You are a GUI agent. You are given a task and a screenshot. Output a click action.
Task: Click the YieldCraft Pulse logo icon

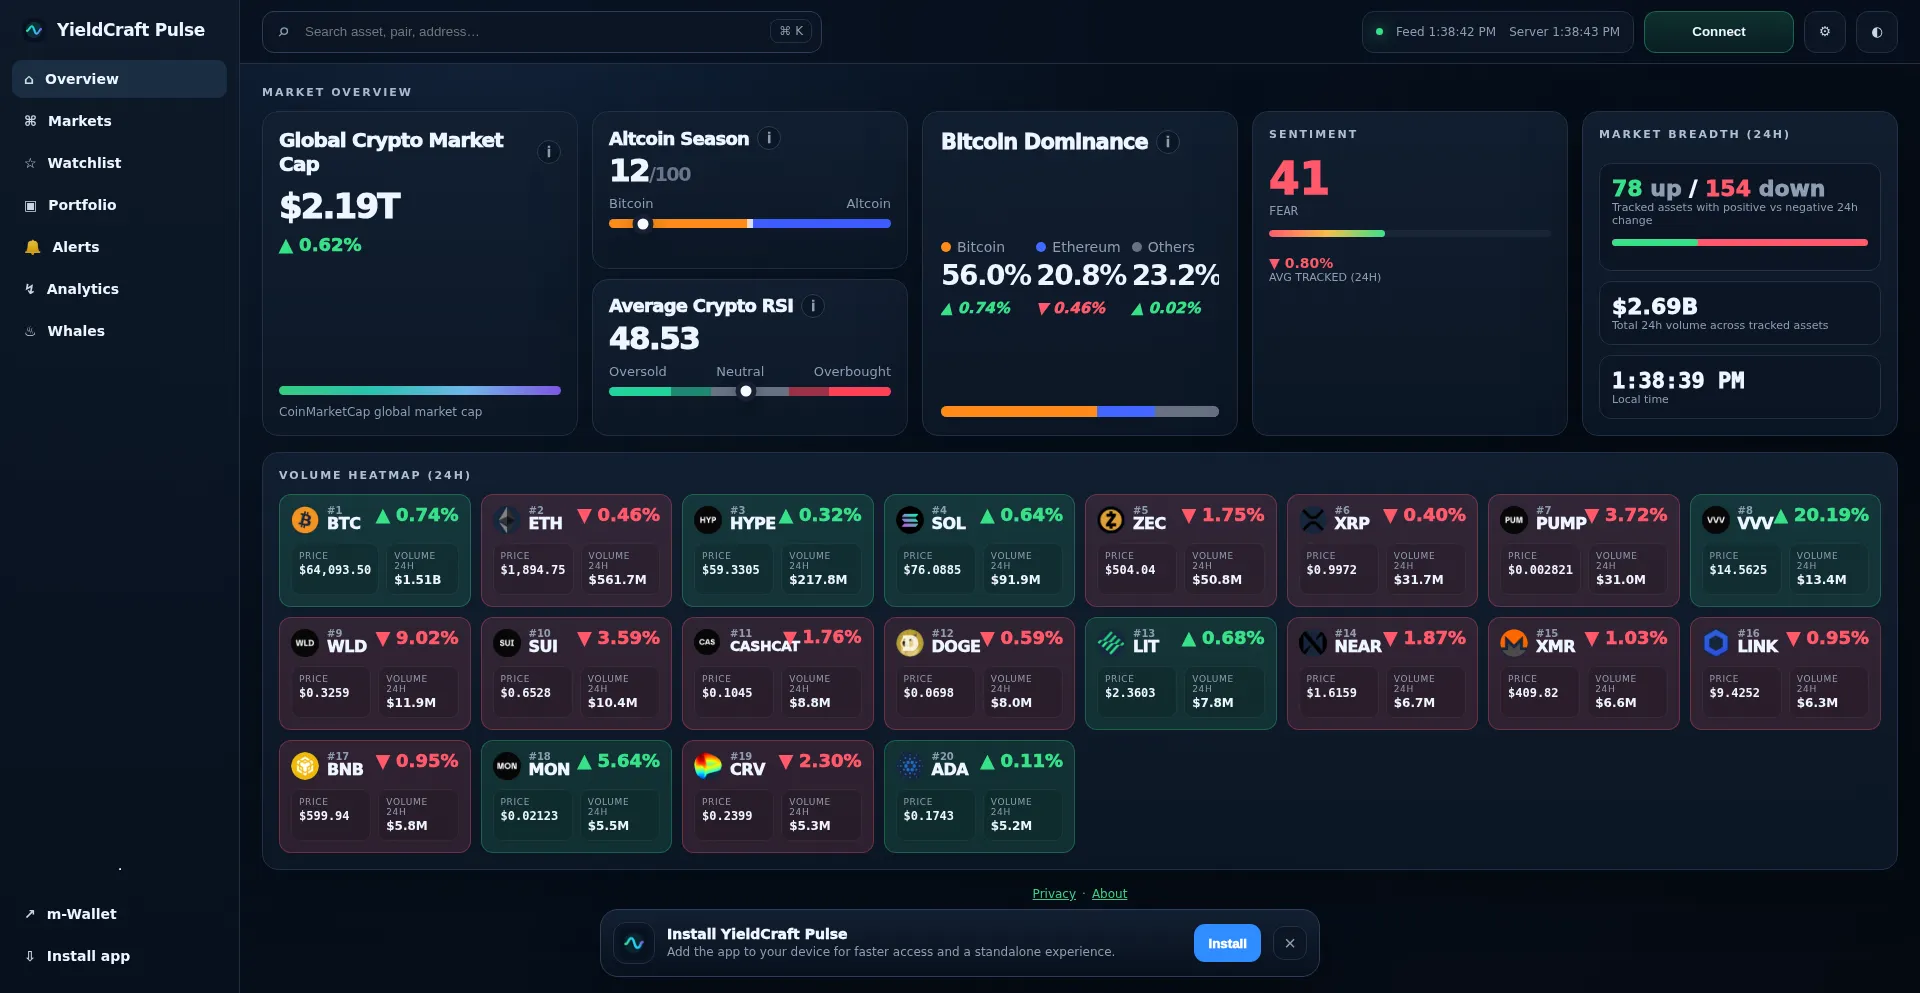click(x=34, y=30)
